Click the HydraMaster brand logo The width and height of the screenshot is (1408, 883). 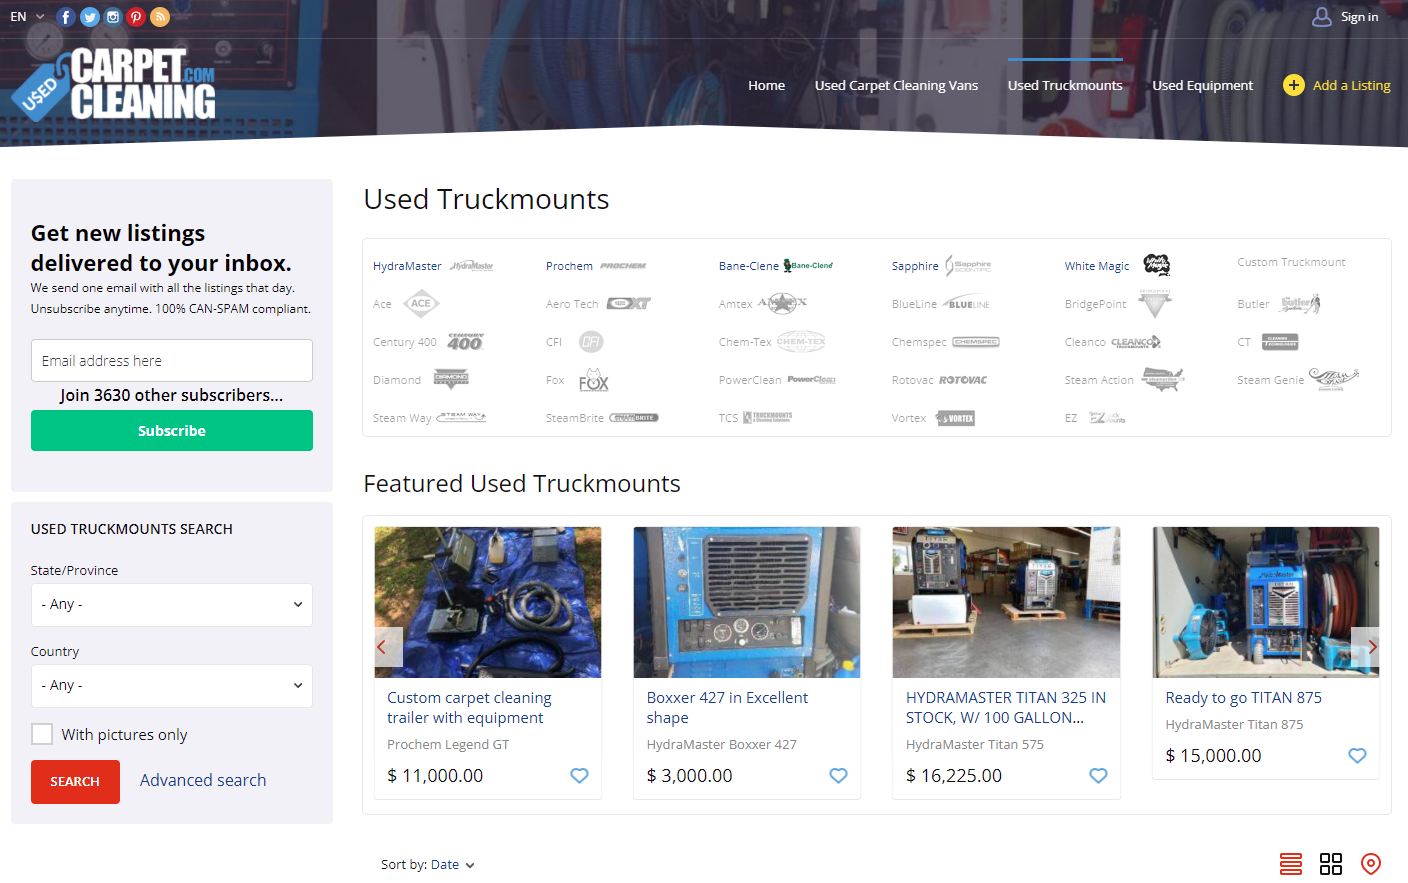[x=471, y=266]
